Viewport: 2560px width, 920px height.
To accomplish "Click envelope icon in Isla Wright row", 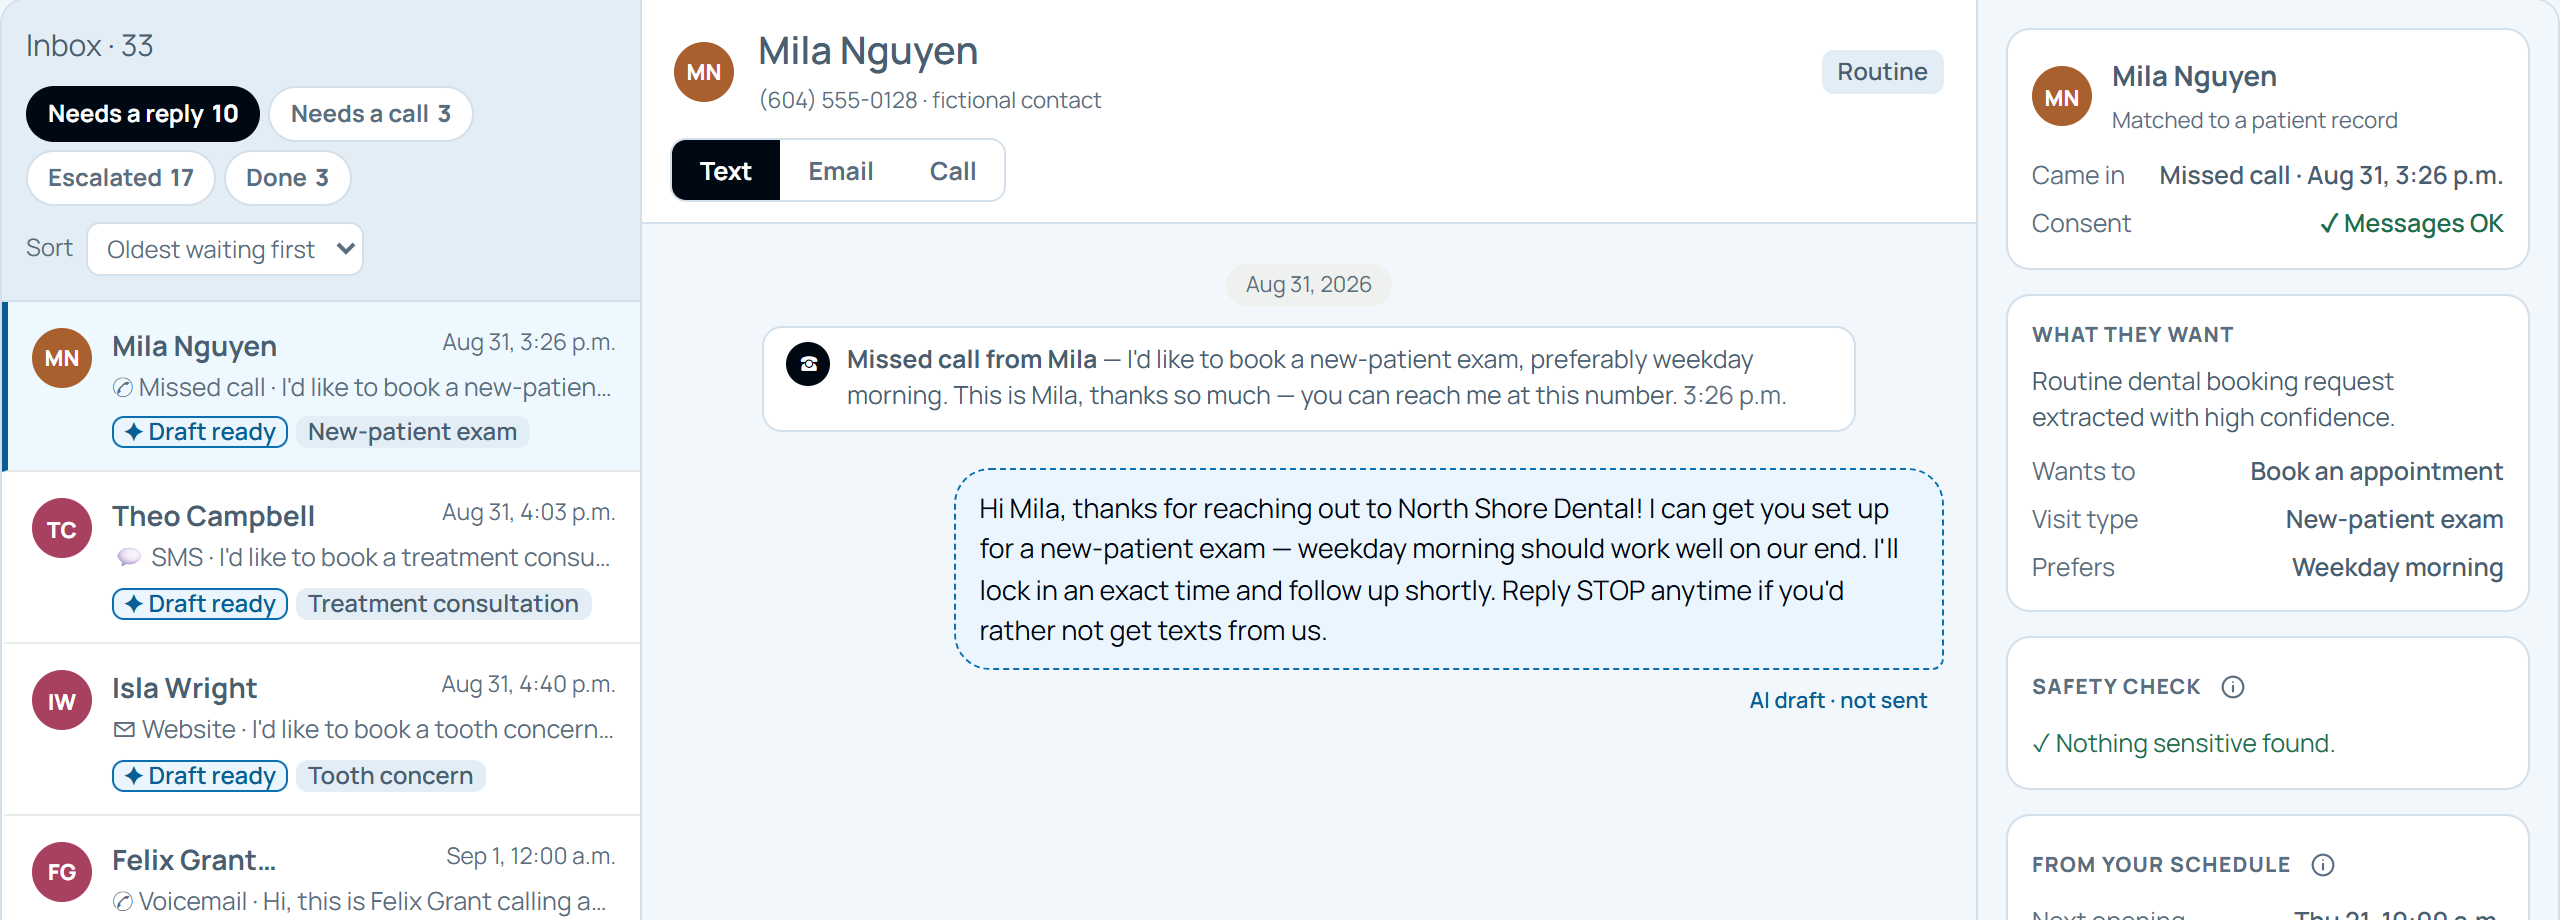I will (x=124, y=730).
